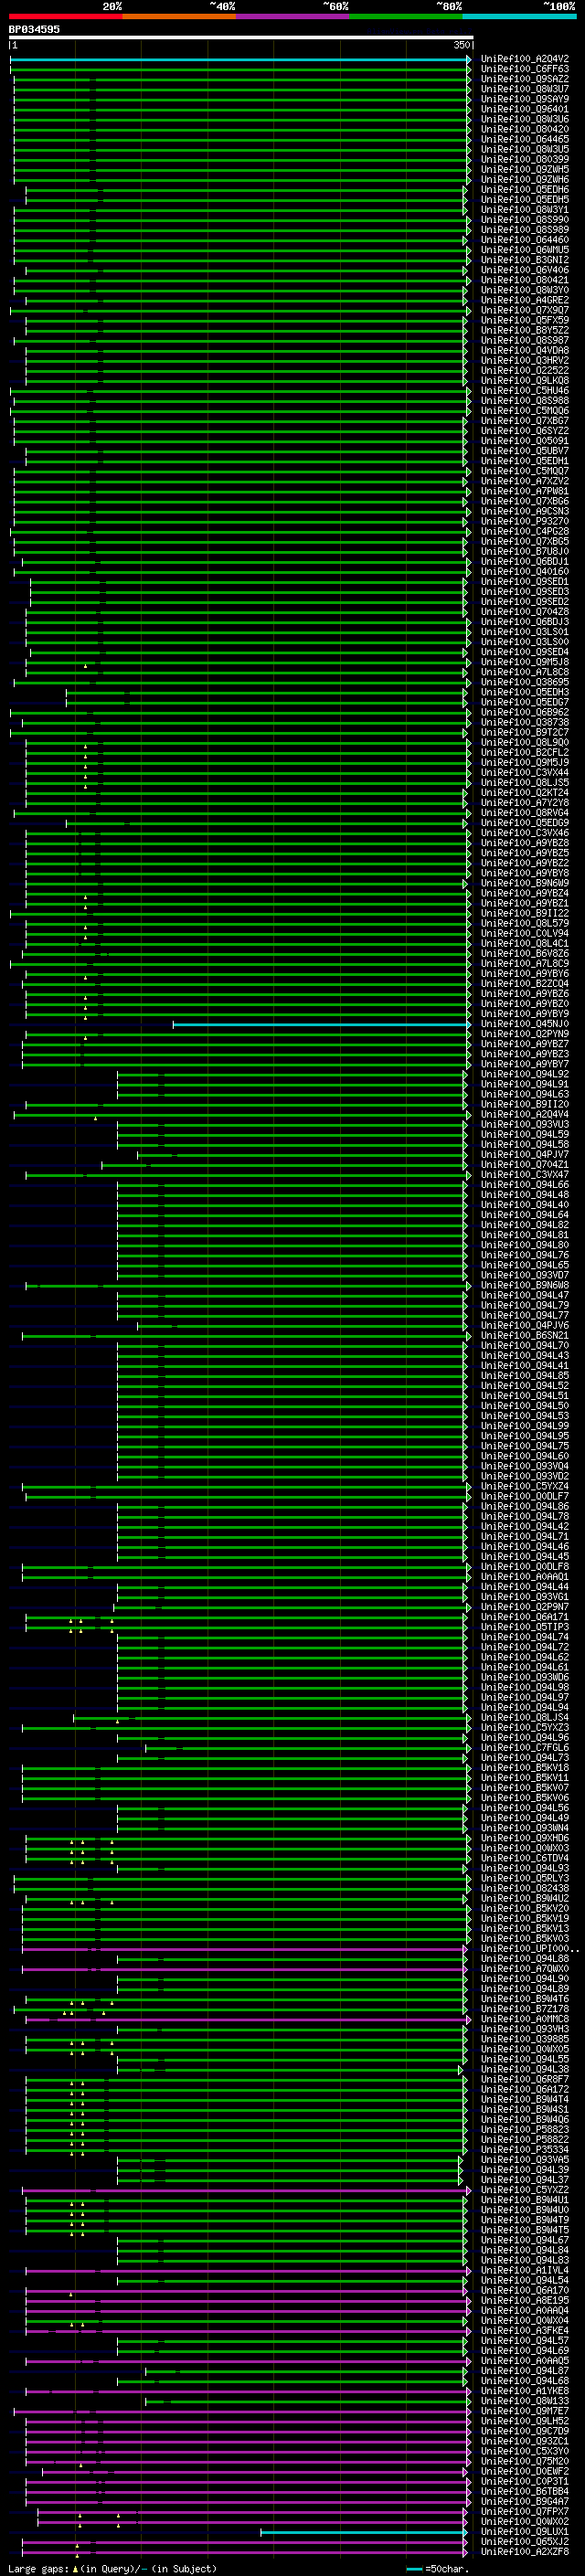The image size is (585, 2576).
Task: Click the UniRef100_Q704Z1 label
Action: click(524, 1164)
